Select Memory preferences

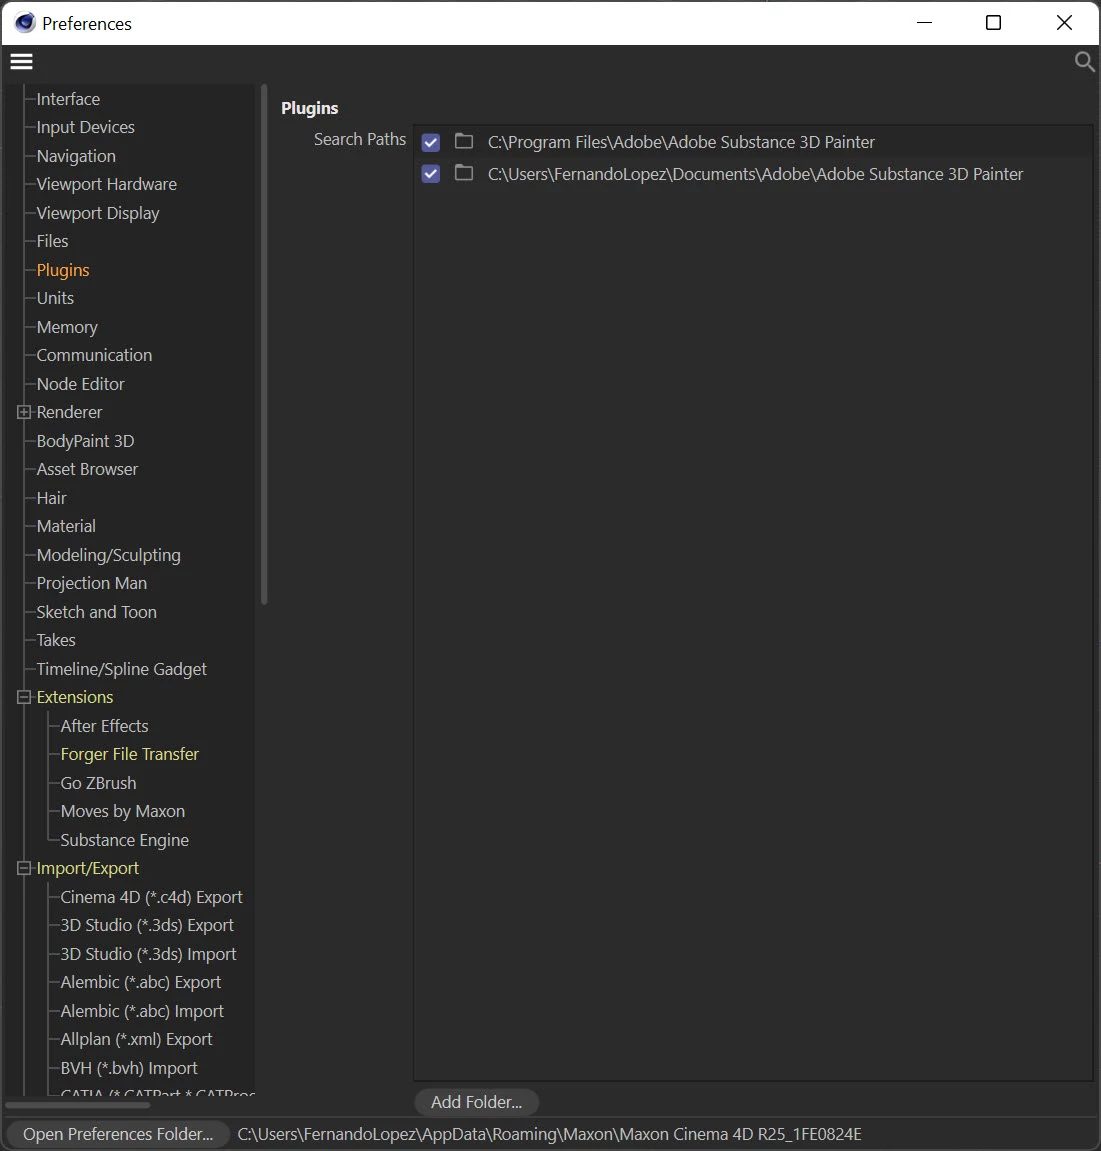pyautogui.click(x=67, y=327)
